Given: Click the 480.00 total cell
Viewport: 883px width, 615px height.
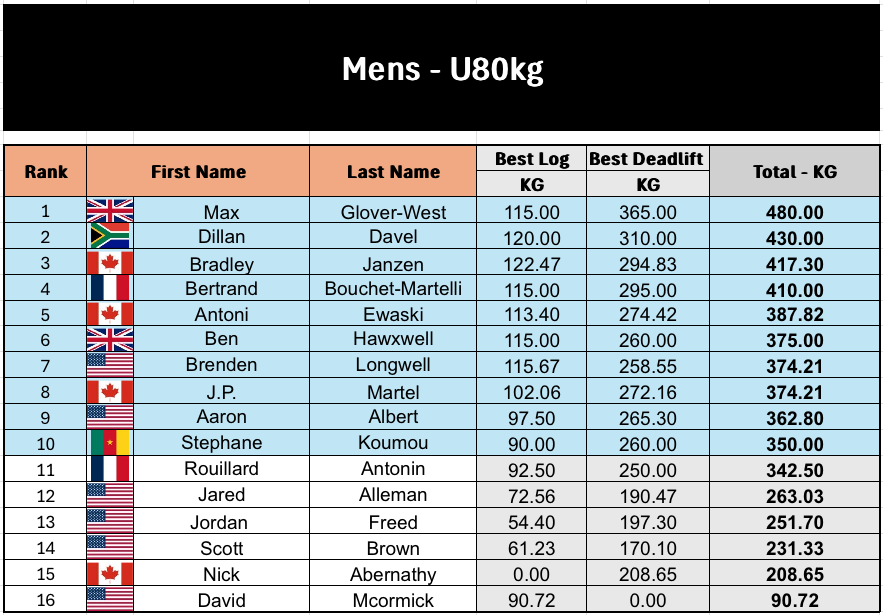Looking at the screenshot, I should click(794, 212).
